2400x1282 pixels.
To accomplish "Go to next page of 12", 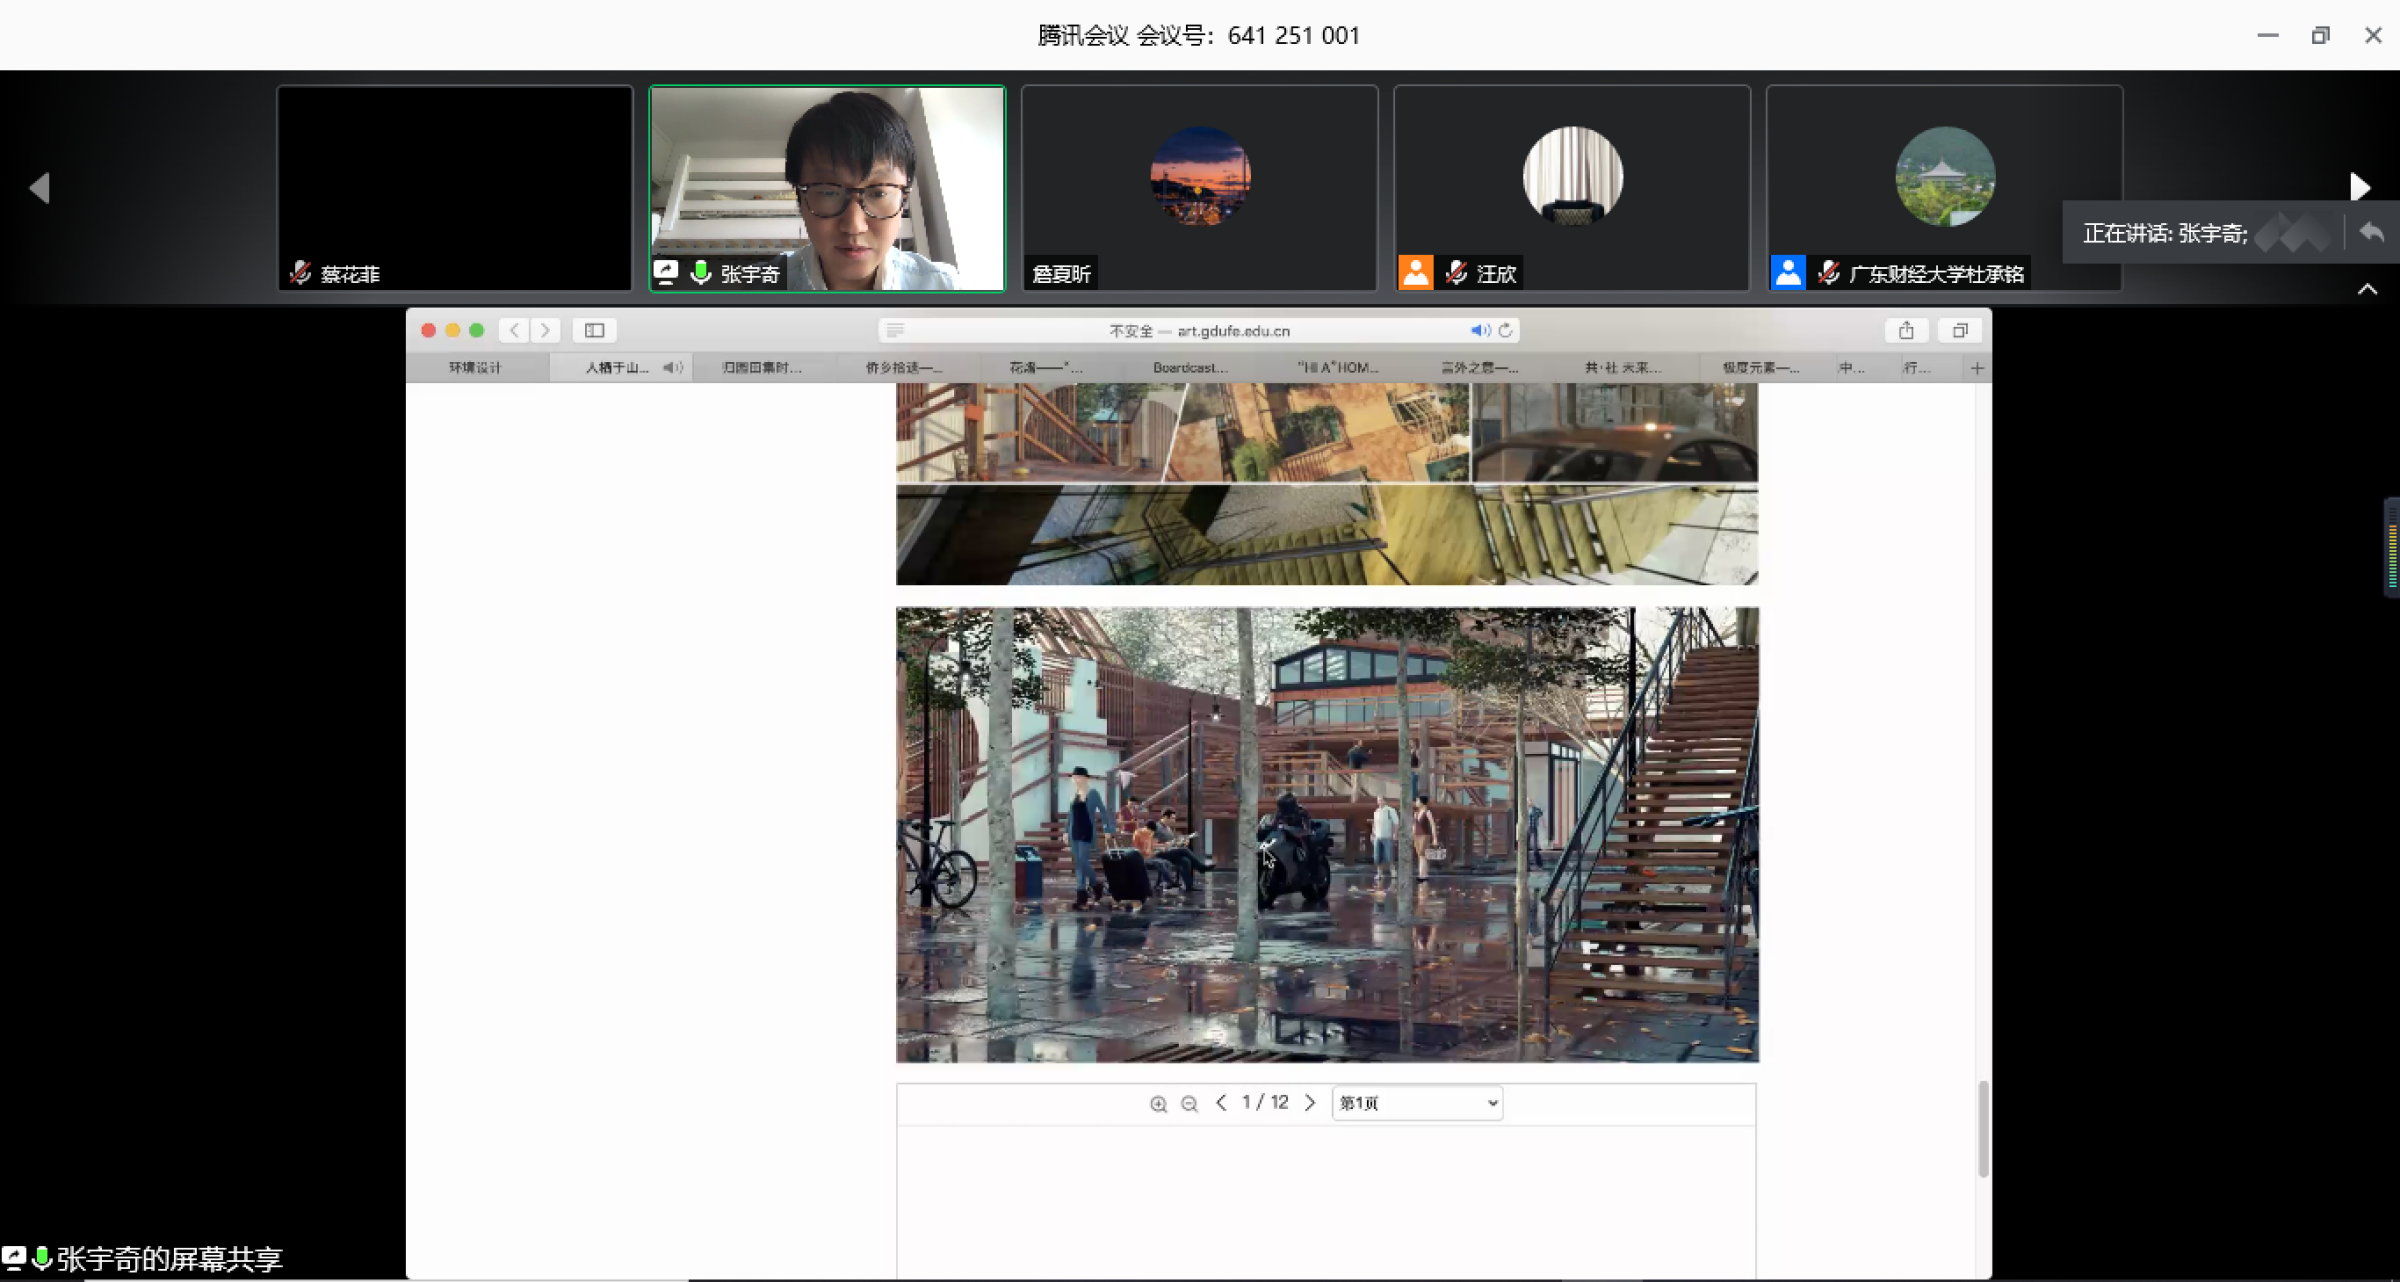I will point(1310,1103).
